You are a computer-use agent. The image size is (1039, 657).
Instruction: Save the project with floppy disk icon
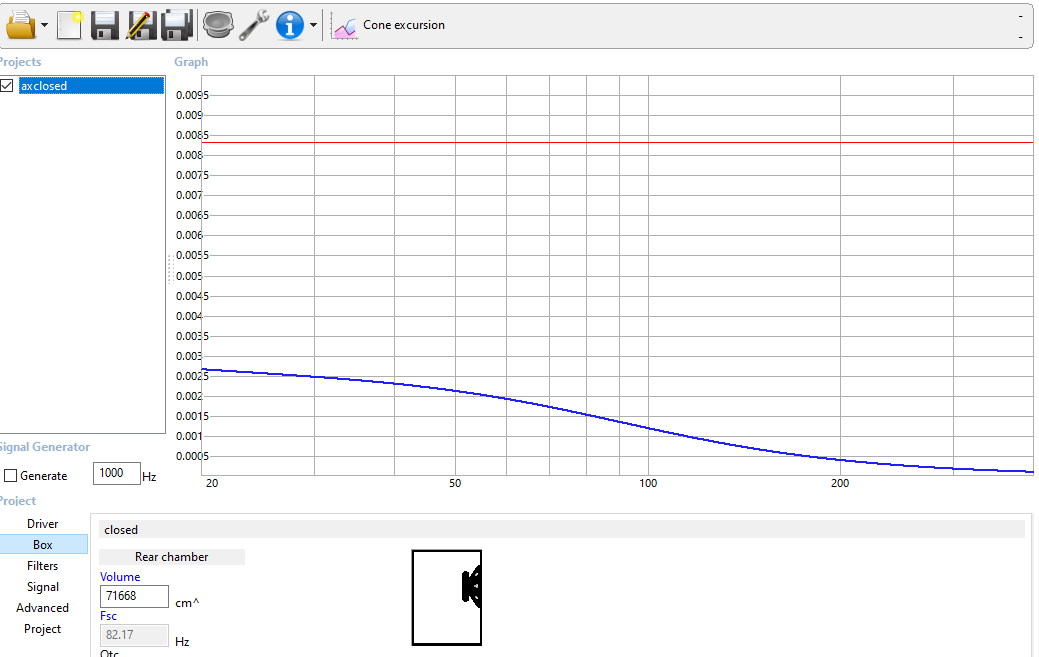[105, 25]
